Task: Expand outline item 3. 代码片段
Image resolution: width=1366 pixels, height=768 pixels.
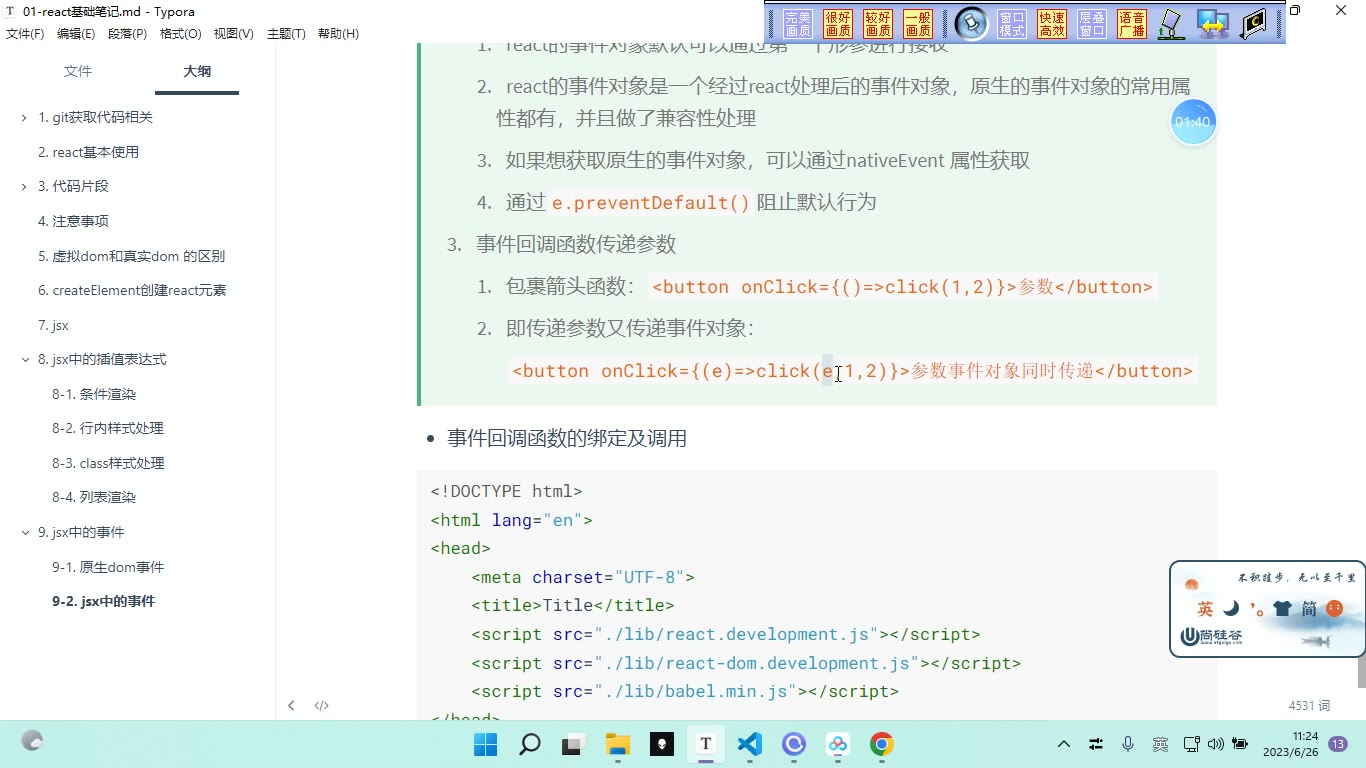Action: pos(24,187)
